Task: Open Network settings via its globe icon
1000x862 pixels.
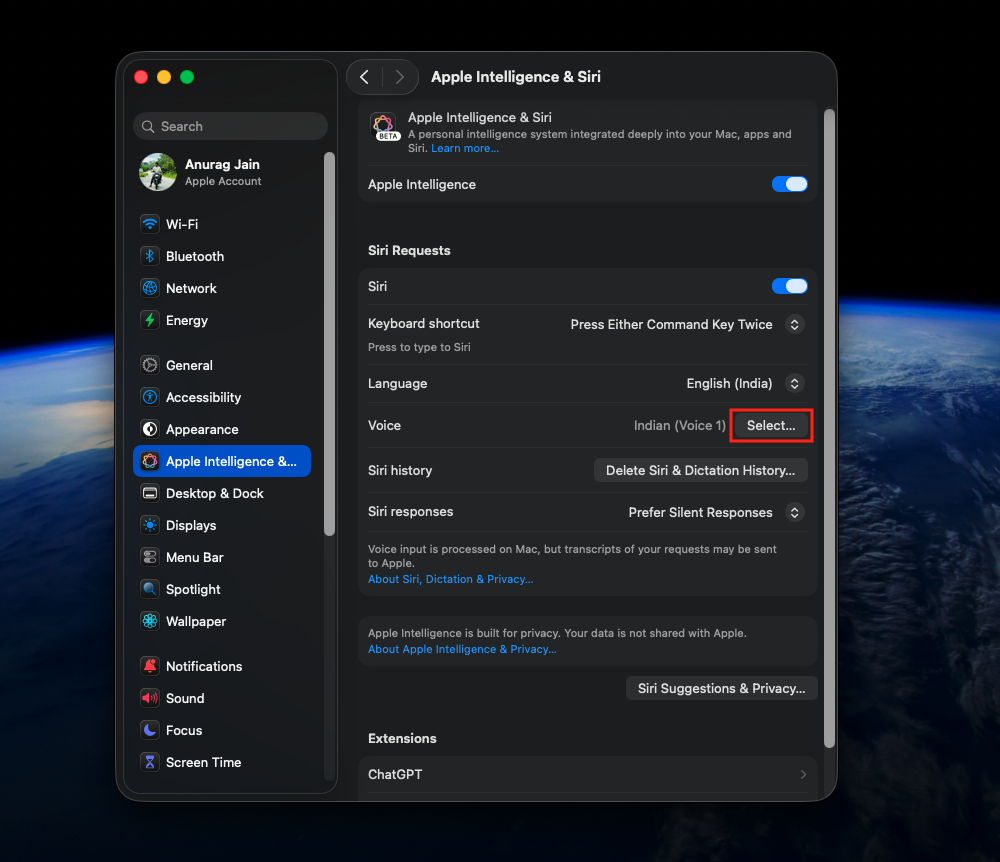Action: [x=149, y=288]
